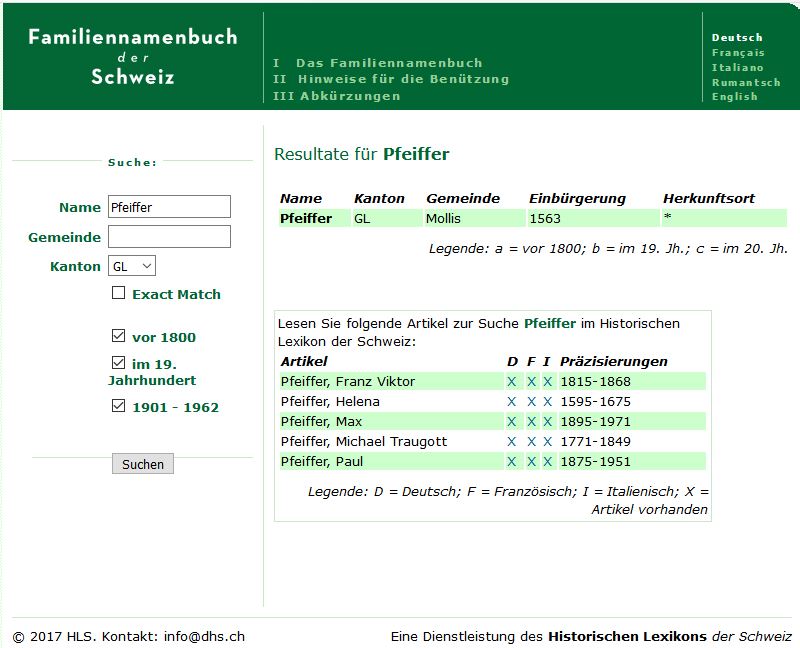Open the 'Abkürzungen' menu item
The width and height of the screenshot is (800, 648).
[350, 96]
